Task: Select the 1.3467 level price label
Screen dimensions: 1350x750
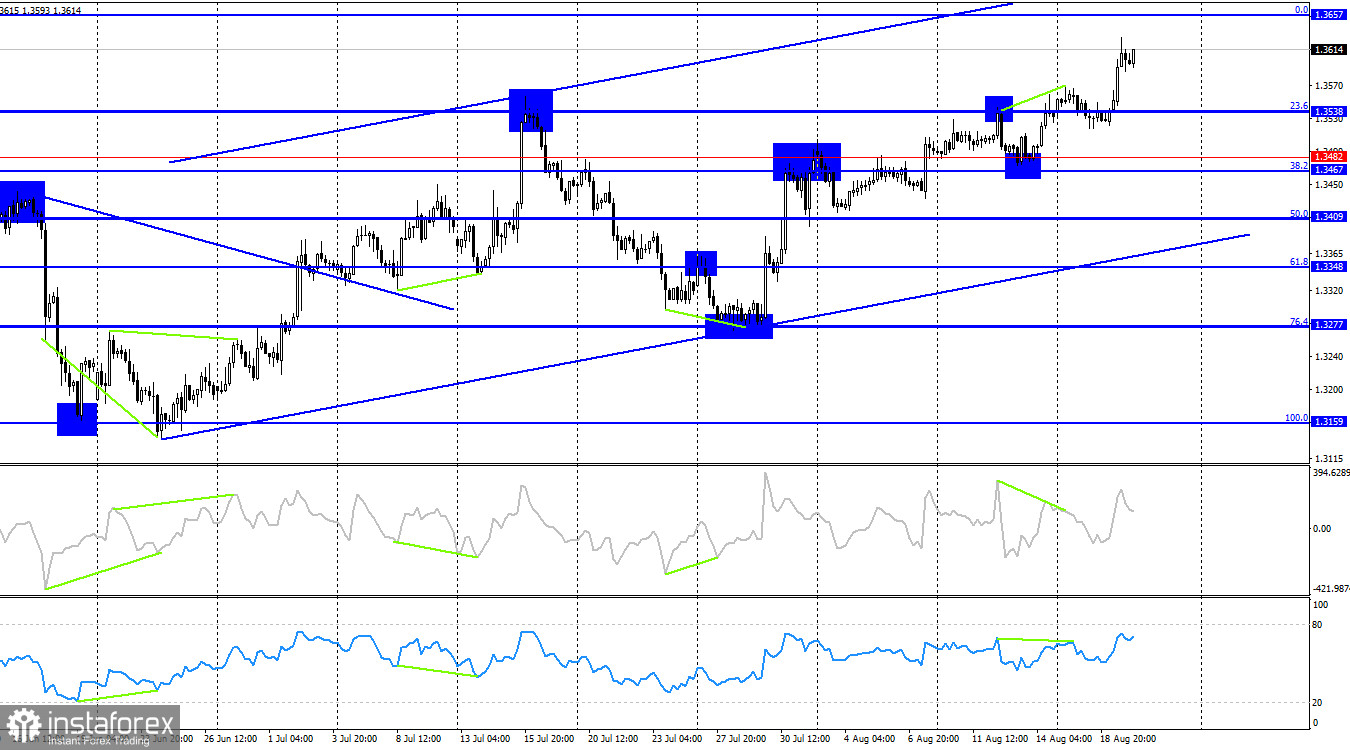Action: click(1329, 171)
